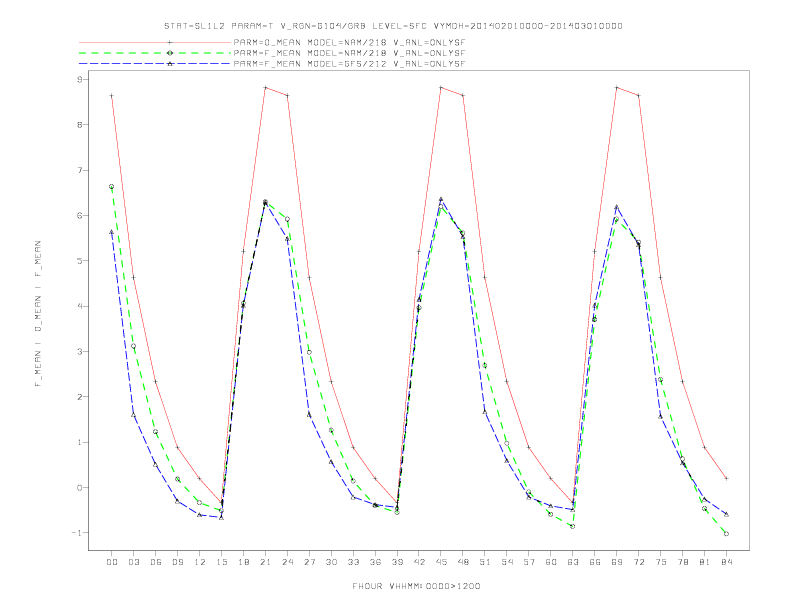This screenshot has width=792, height=612.
Task: Click x-axis tick label 03
Action: click(x=134, y=562)
